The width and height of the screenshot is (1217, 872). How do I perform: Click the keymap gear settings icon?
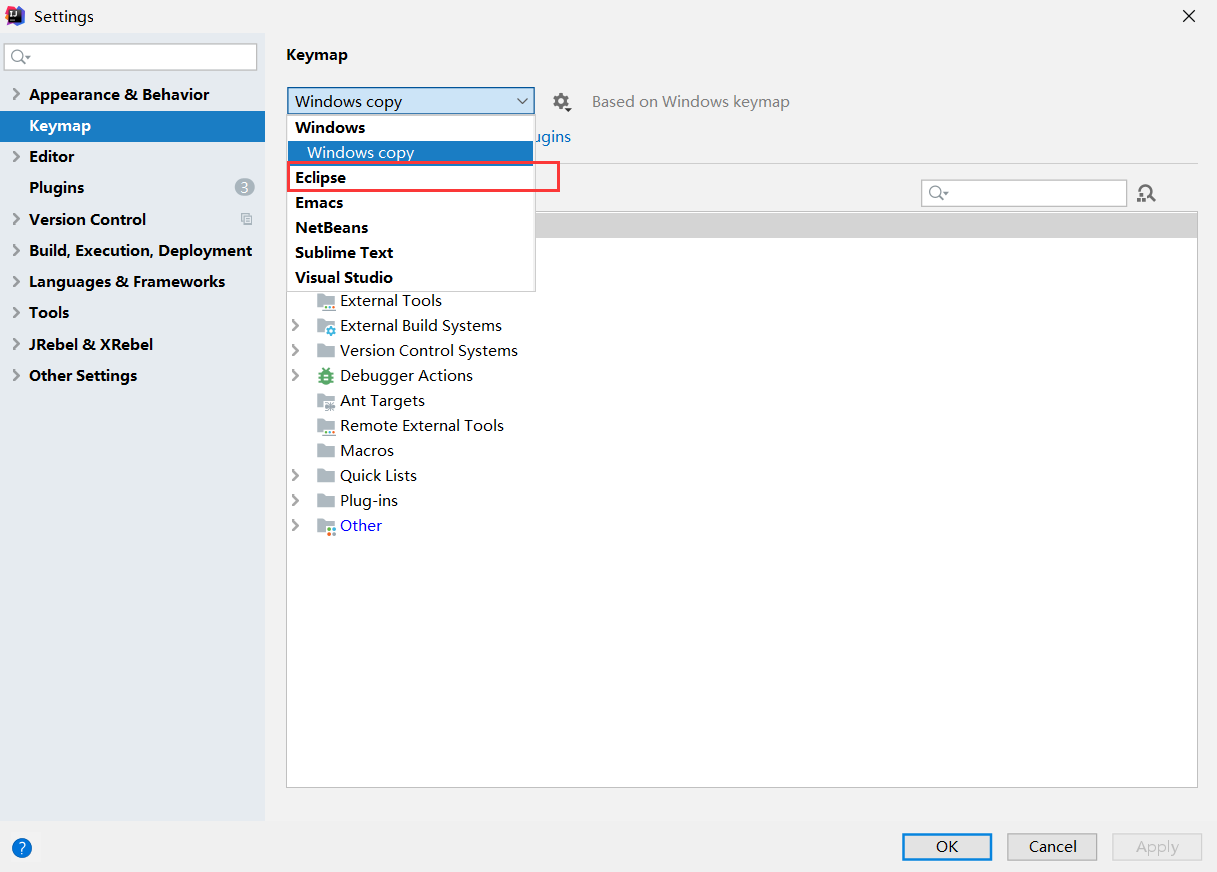[561, 102]
